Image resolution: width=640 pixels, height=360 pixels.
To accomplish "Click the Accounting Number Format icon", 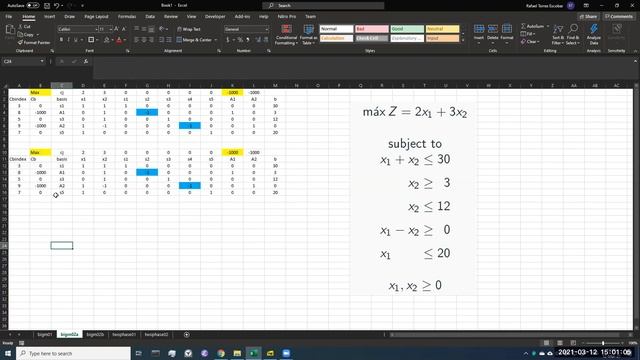I will pos(228,40).
